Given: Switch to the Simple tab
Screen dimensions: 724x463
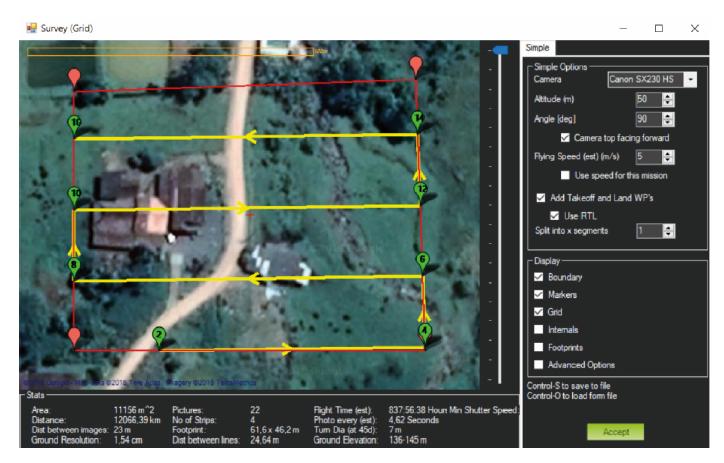Looking at the screenshot, I should click(x=539, y=48).
